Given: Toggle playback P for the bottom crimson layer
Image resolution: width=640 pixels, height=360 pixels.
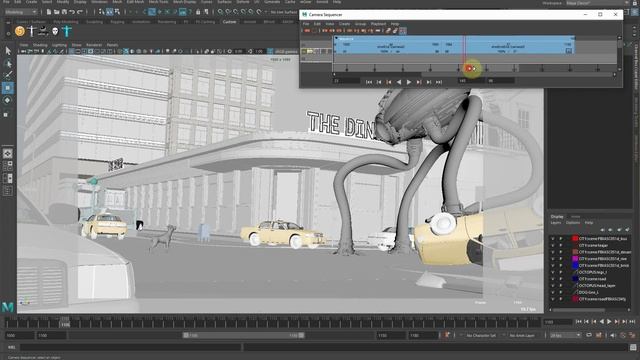Looking at the screenshot, I should pyautogui.click(x=561, y=299).
